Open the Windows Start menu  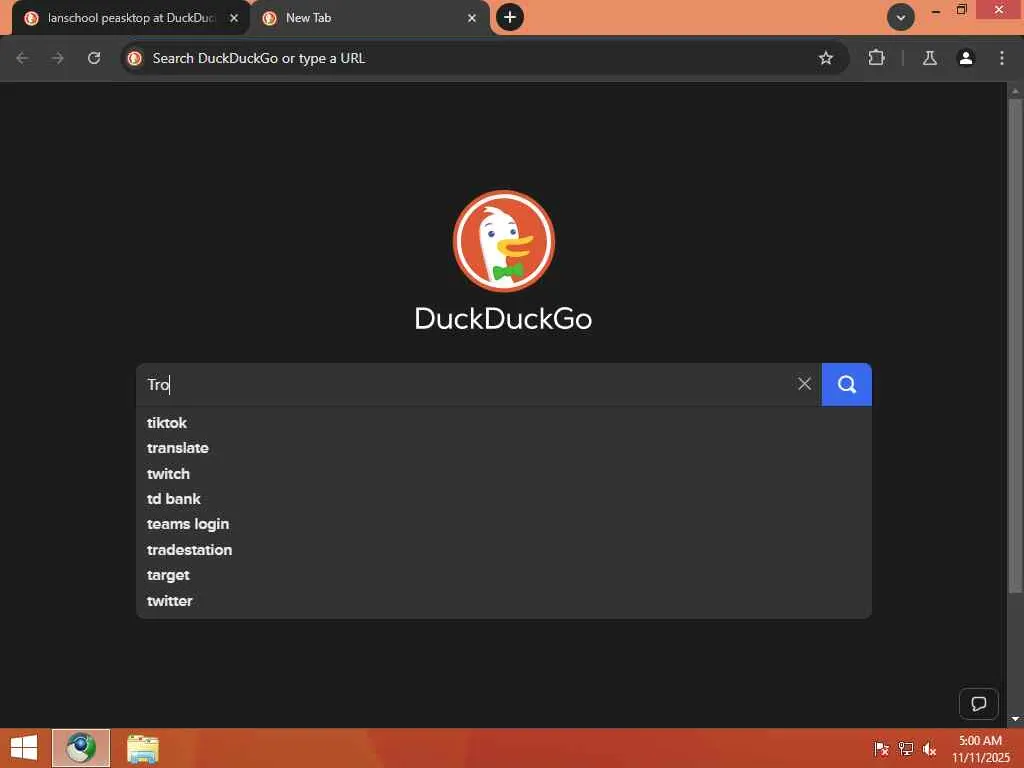pos(24,748)
